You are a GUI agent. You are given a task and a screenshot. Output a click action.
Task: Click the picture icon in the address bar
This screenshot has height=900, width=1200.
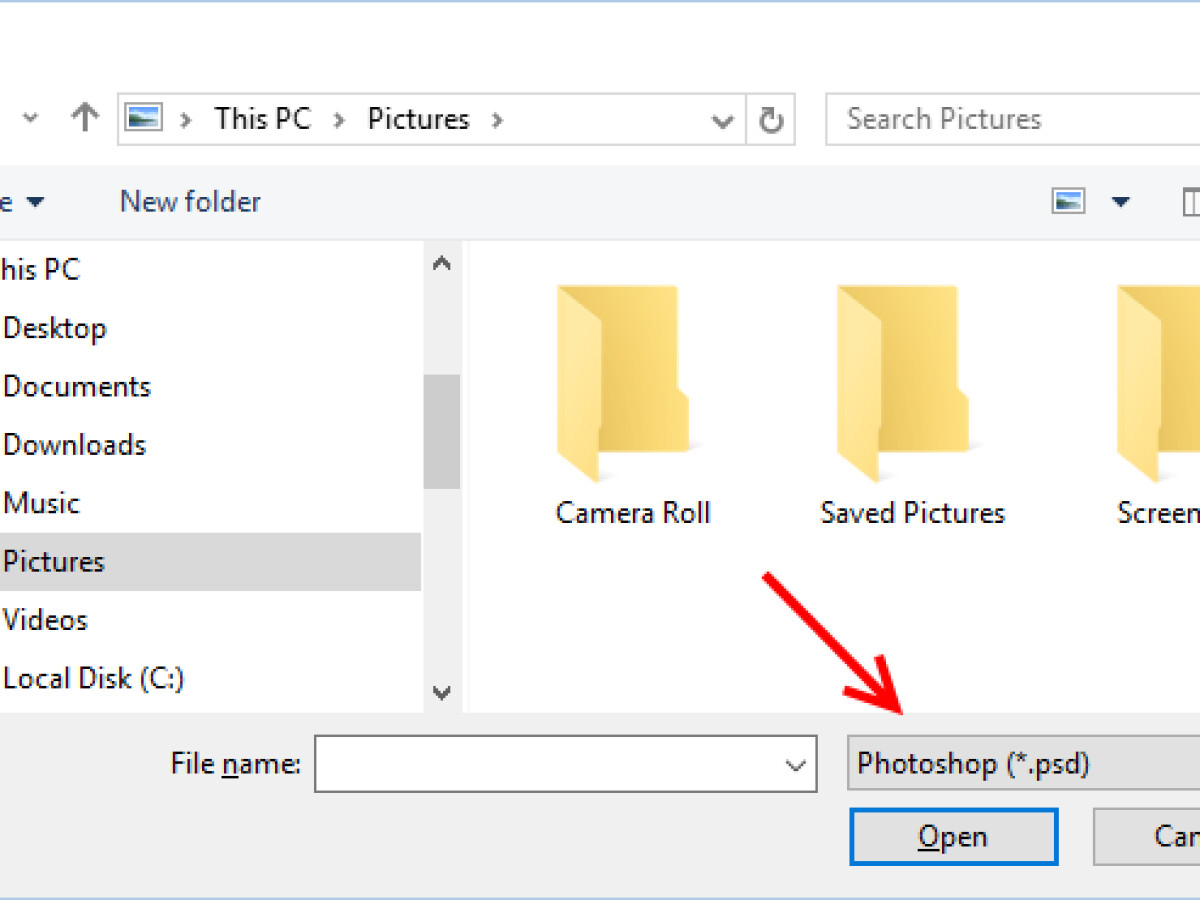tap(143, 117)
